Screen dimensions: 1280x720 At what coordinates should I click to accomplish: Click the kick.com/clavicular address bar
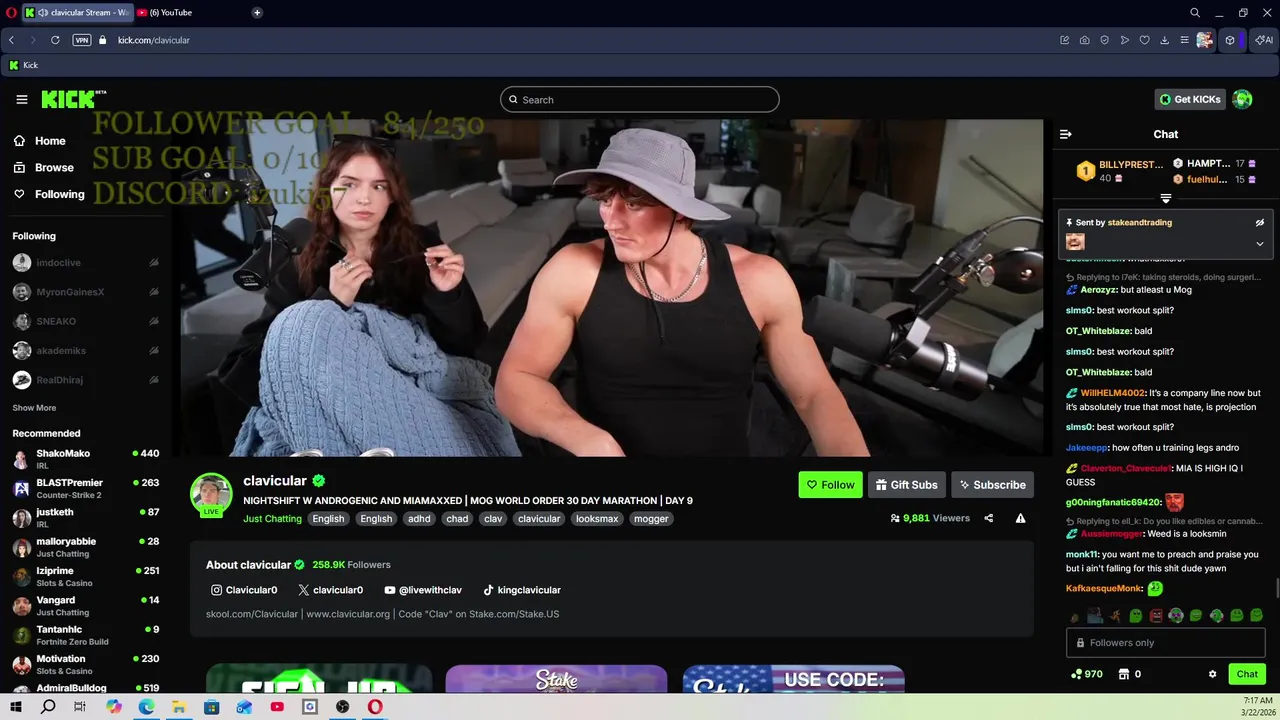[154, 40]
